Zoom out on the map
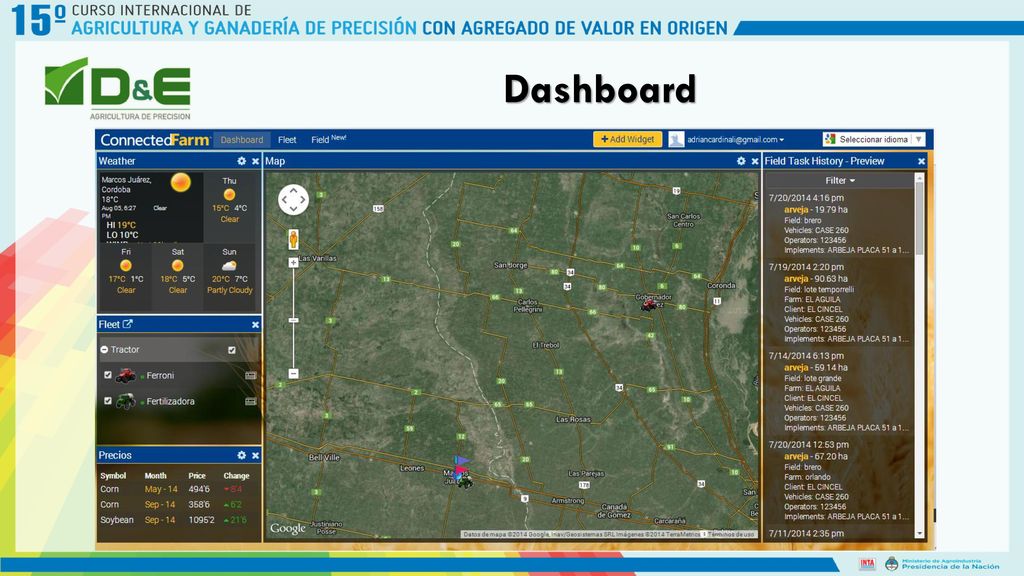The height and width of the screenshot is (576, 1024). [293, 374]
